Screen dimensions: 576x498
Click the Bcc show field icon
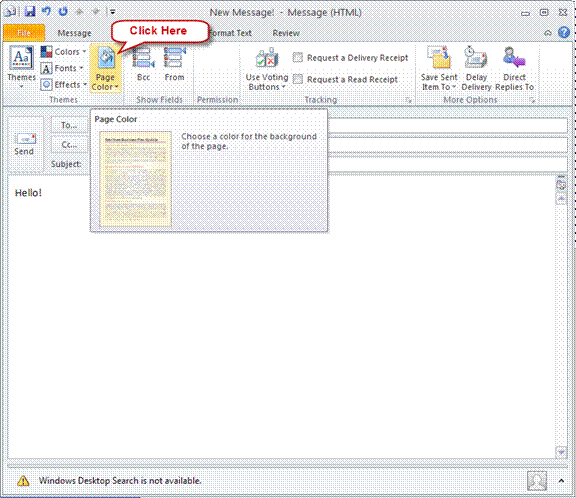[x=143, y=58]
